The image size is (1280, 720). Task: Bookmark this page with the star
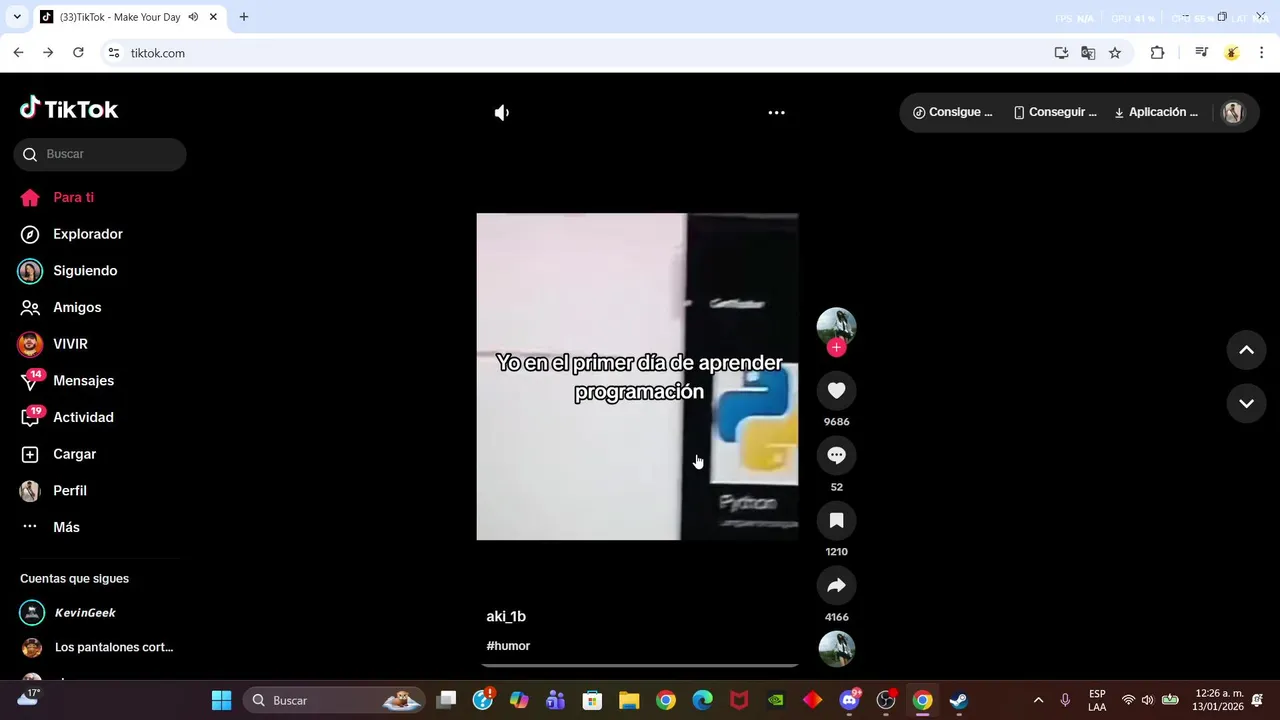coord(1115,53)
